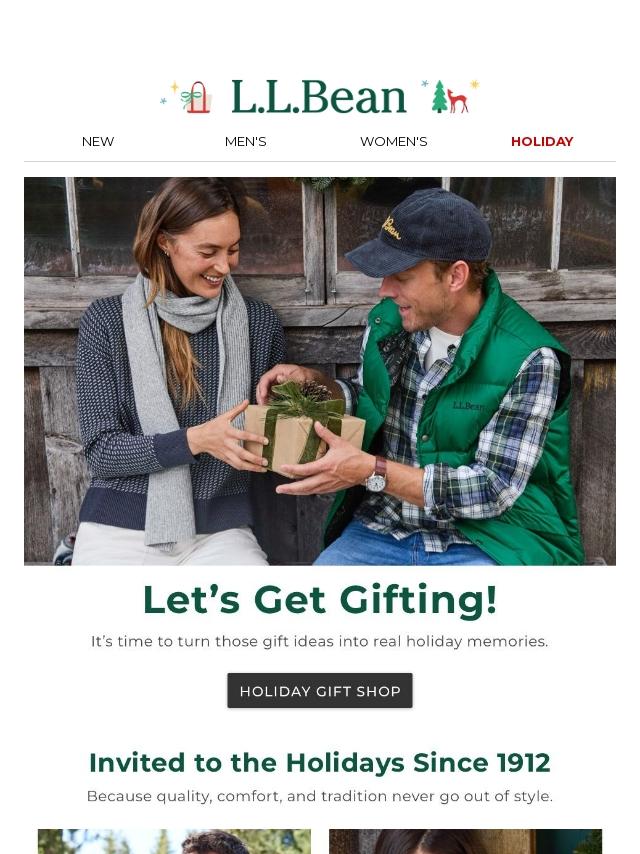Open the NEW navigation link
This screenshot has height=854, width=640.
click(x=98, y=142)
